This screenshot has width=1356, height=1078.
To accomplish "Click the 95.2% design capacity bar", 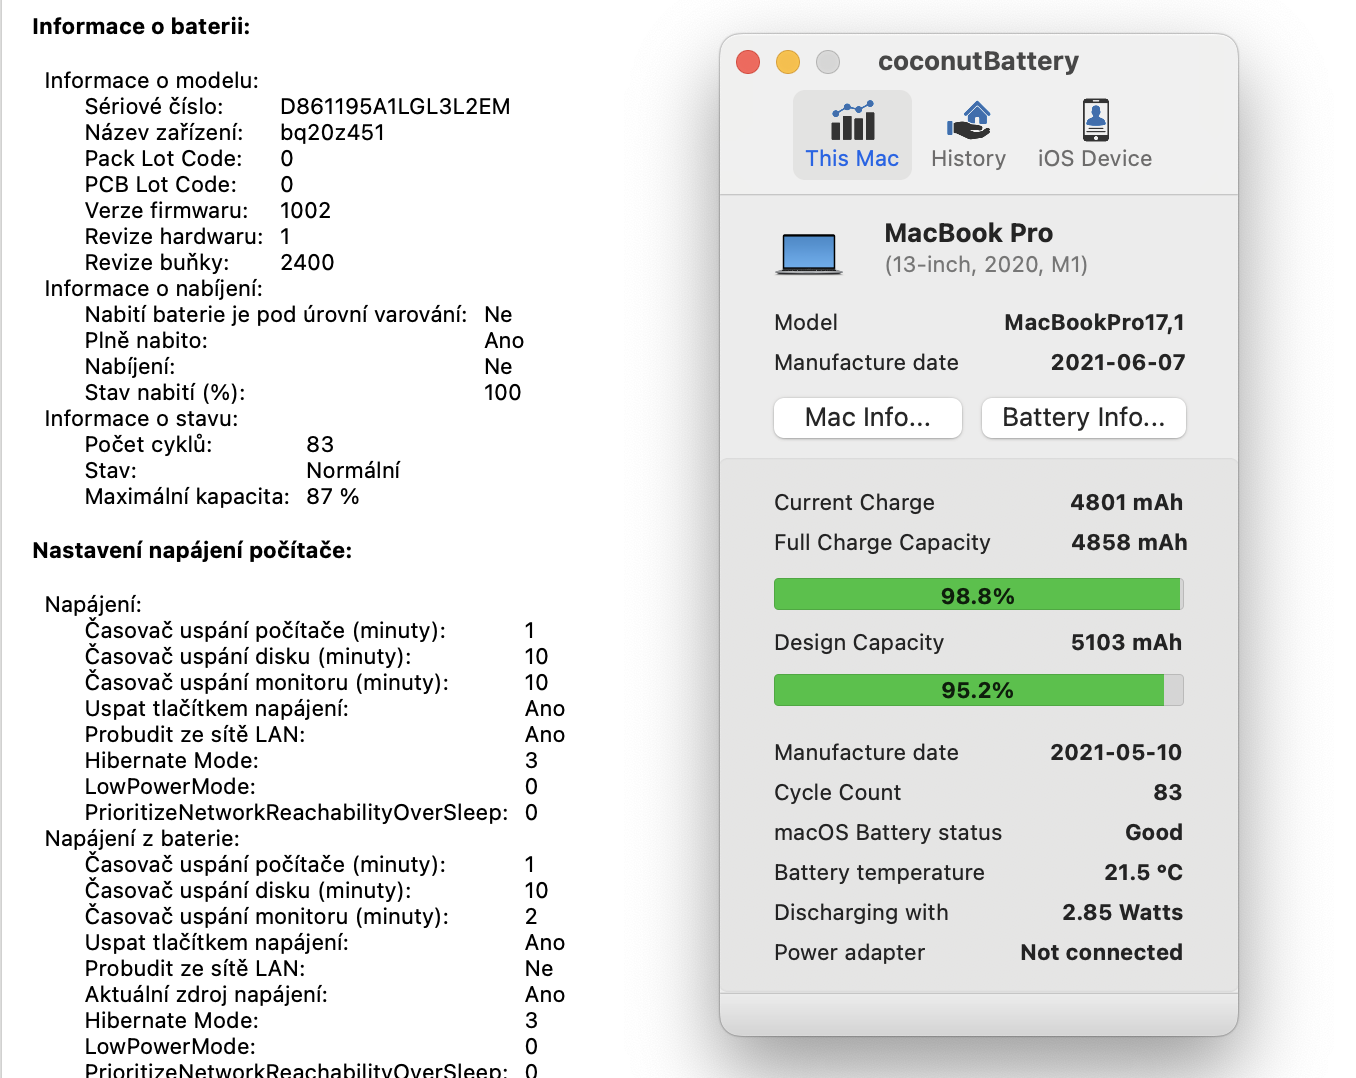I will click(977, 690).
